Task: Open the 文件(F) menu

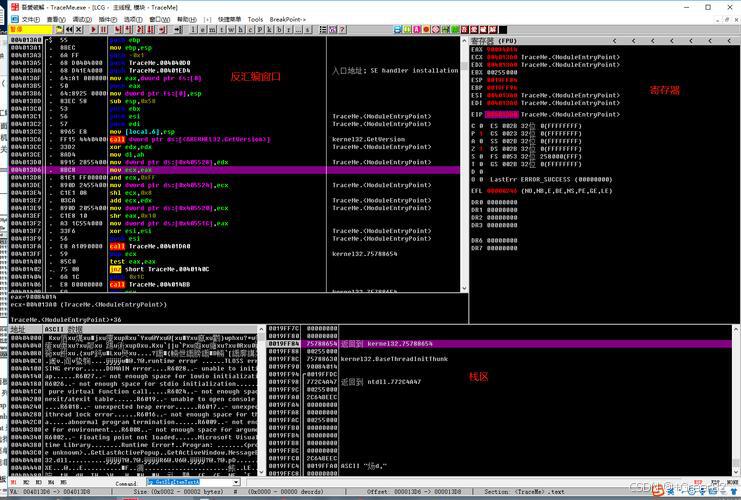Action: click(x=31, y=19)
